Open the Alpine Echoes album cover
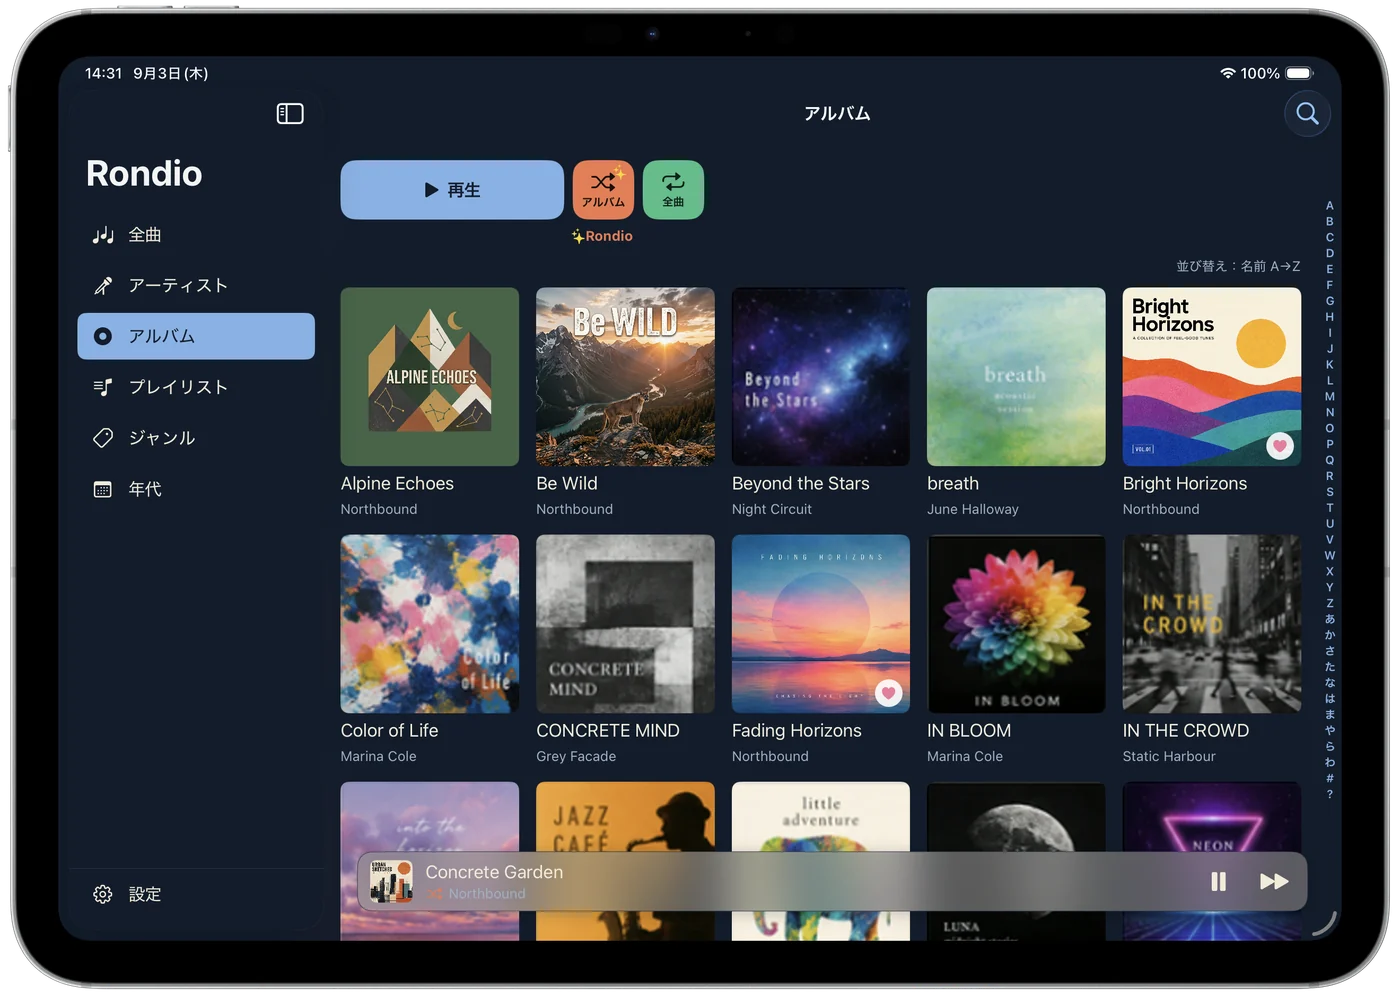The width and height of the screenshot is (1400, 997). coord(430,377)
